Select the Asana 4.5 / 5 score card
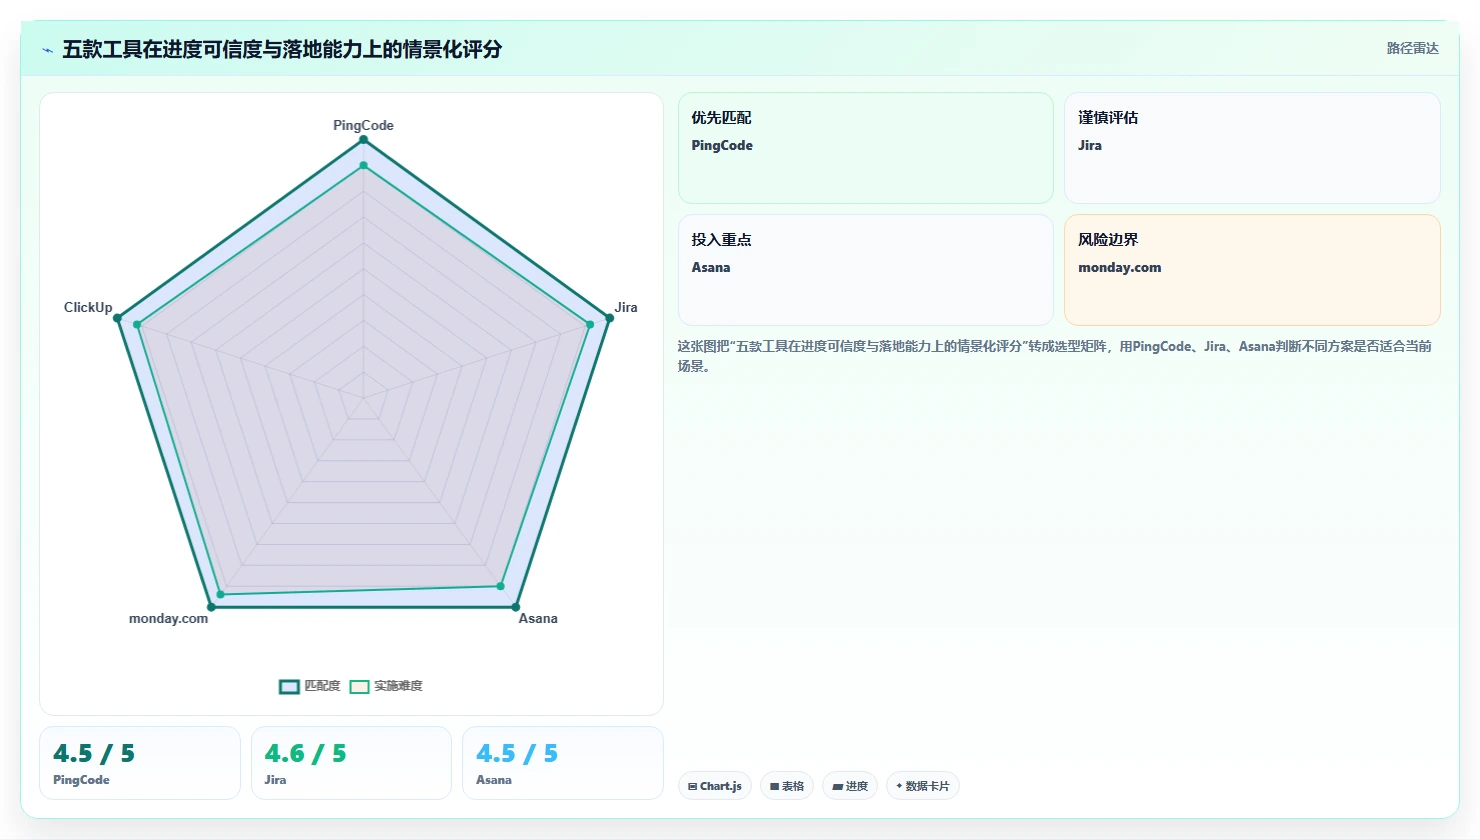This screenshot has width=1480, height=840. point(563,763)
